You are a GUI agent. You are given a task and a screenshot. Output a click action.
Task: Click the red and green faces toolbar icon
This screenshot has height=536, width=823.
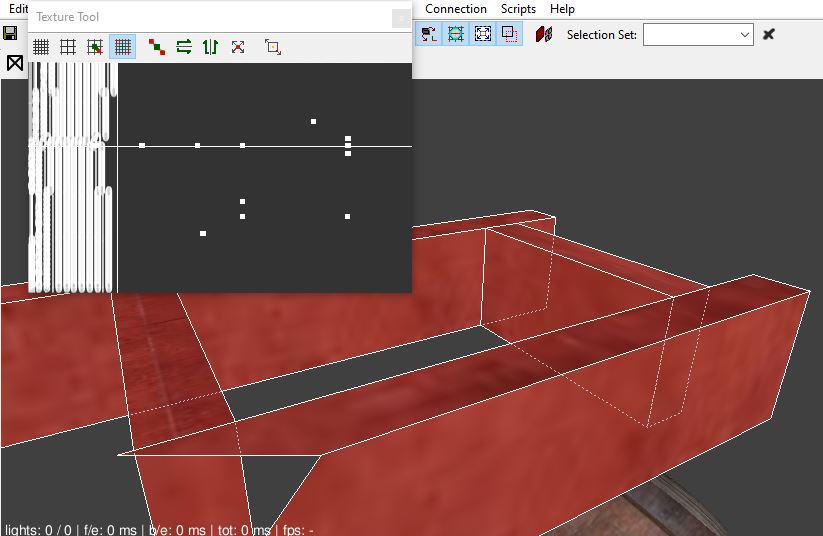click(x=544, y=34)
